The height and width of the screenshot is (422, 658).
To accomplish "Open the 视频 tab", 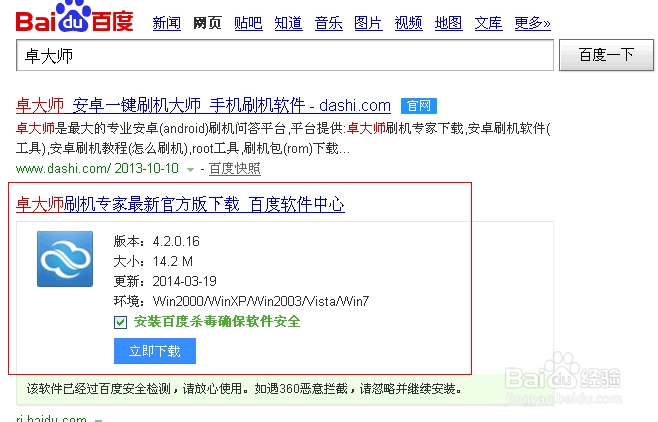I will 408,23.
